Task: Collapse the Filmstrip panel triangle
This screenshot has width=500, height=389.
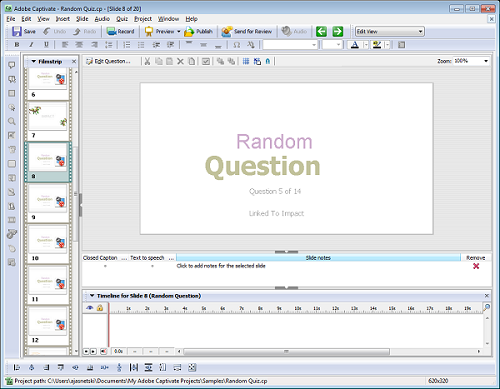Action: [x=33, y=61]
